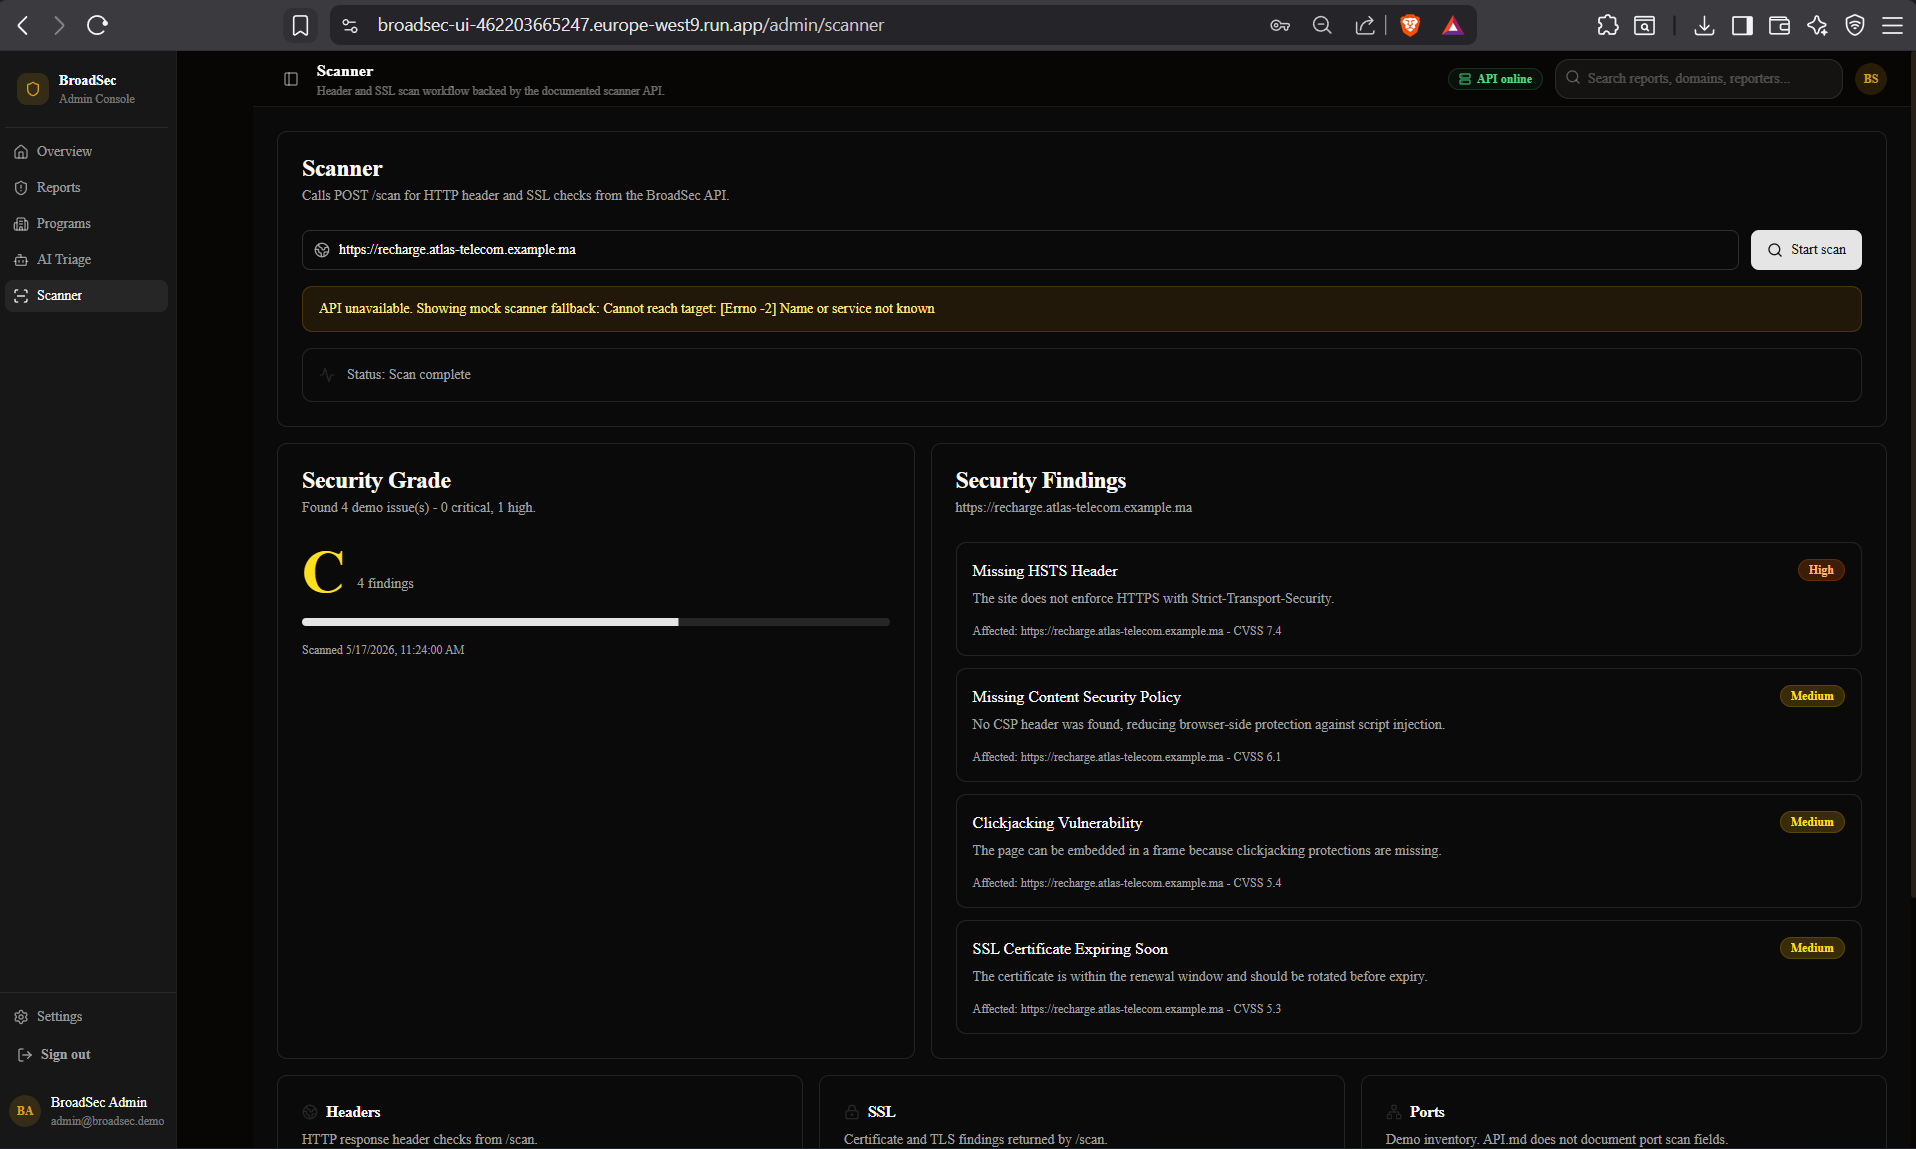Open the Clickjacking Vulnerability finding
This screenshot has height=1149, width=1916.
click(x=1408, y=851)
